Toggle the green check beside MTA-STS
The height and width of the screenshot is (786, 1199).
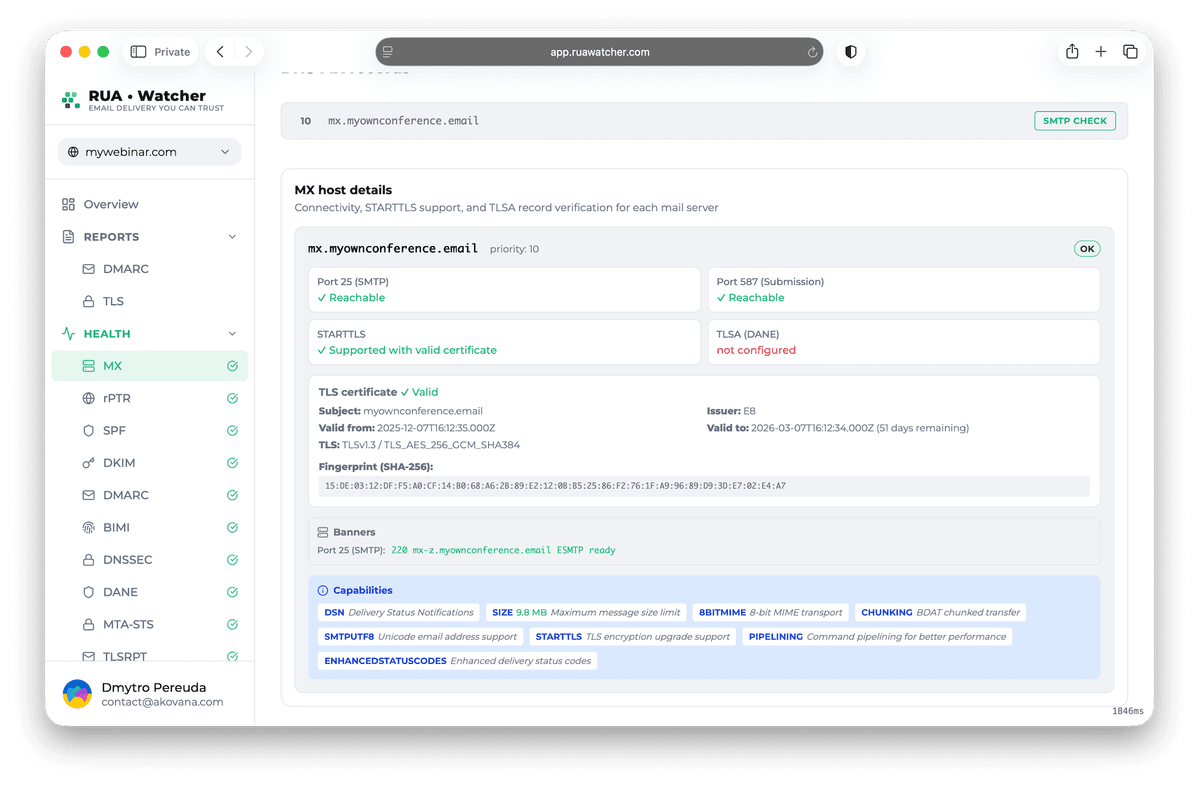231,624
